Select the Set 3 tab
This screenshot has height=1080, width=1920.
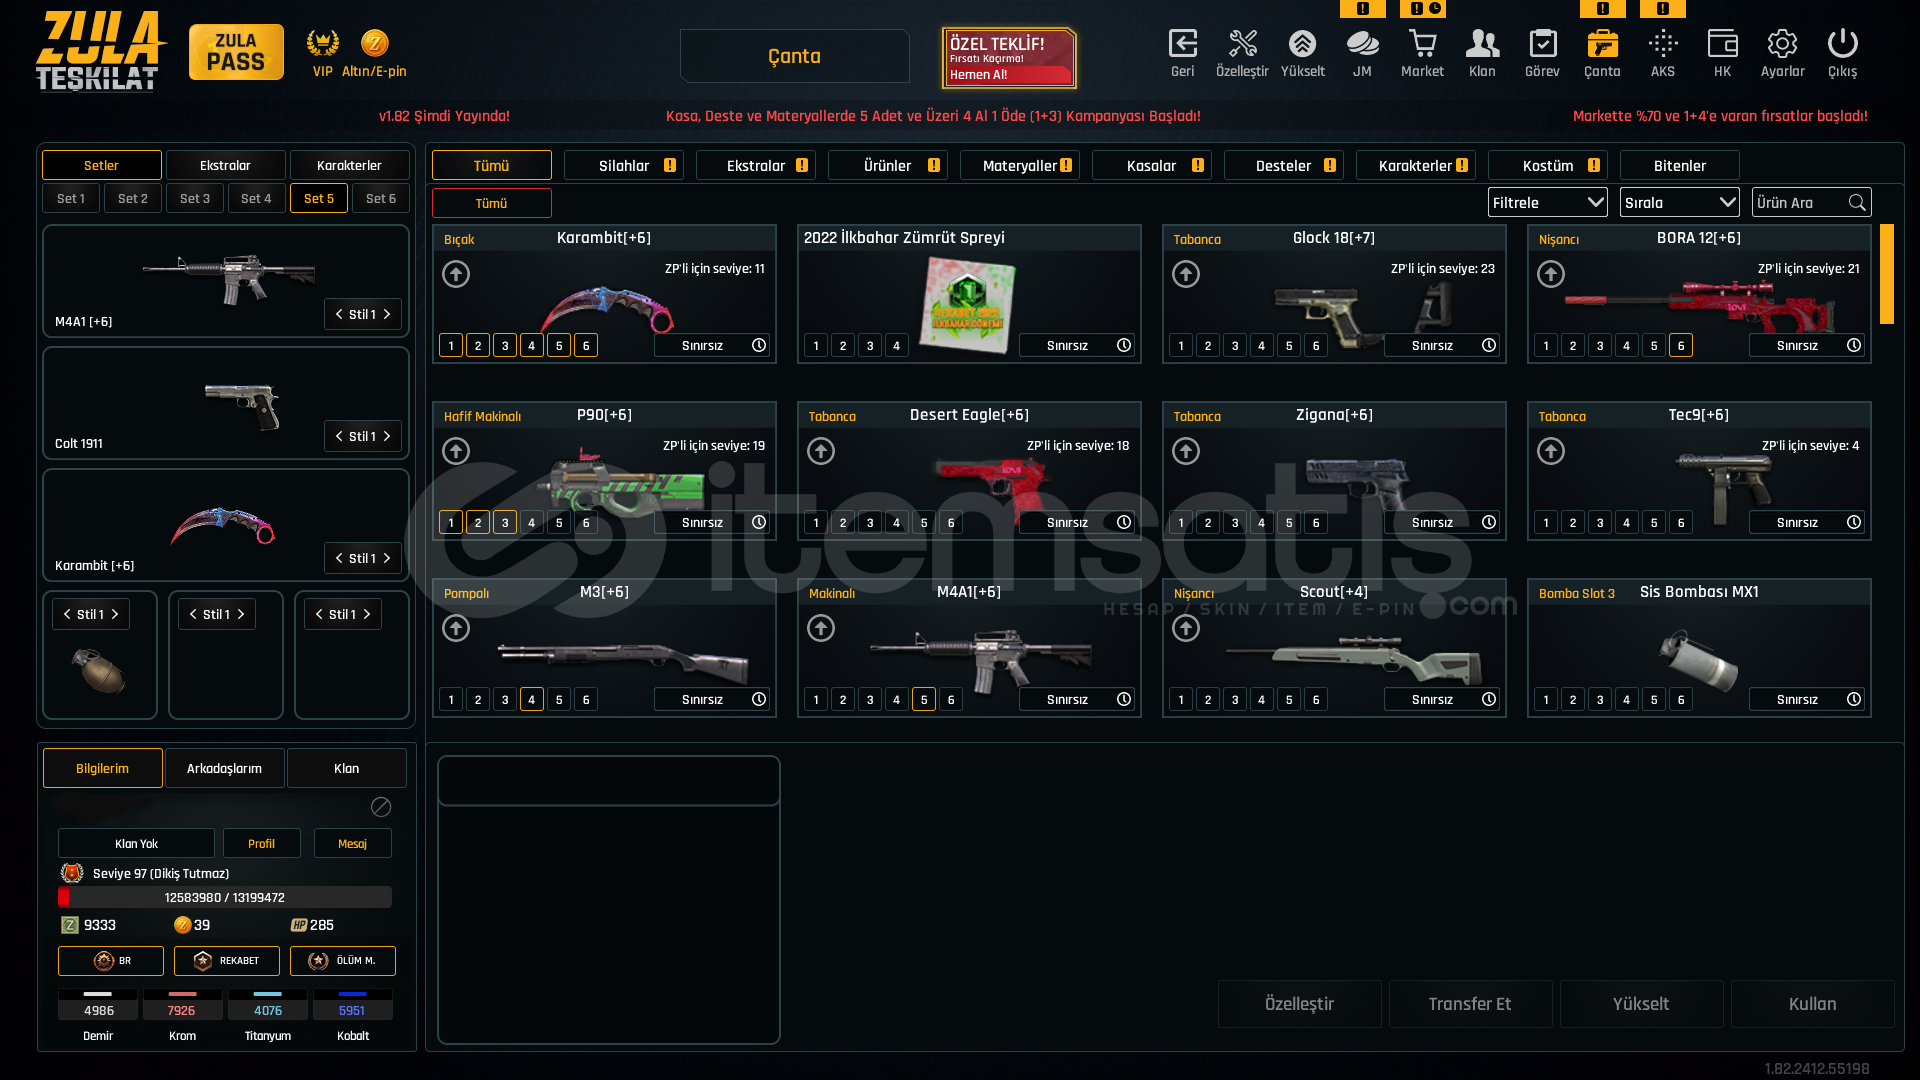click(x=195, y=199)
